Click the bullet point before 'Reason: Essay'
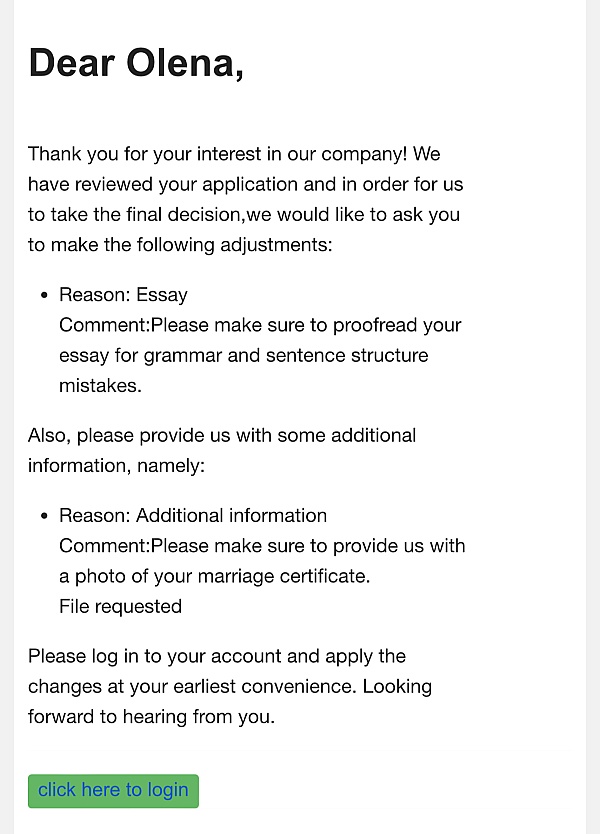Image resolution: width=600 pixels, height=834 pixels. pos(44,295)
